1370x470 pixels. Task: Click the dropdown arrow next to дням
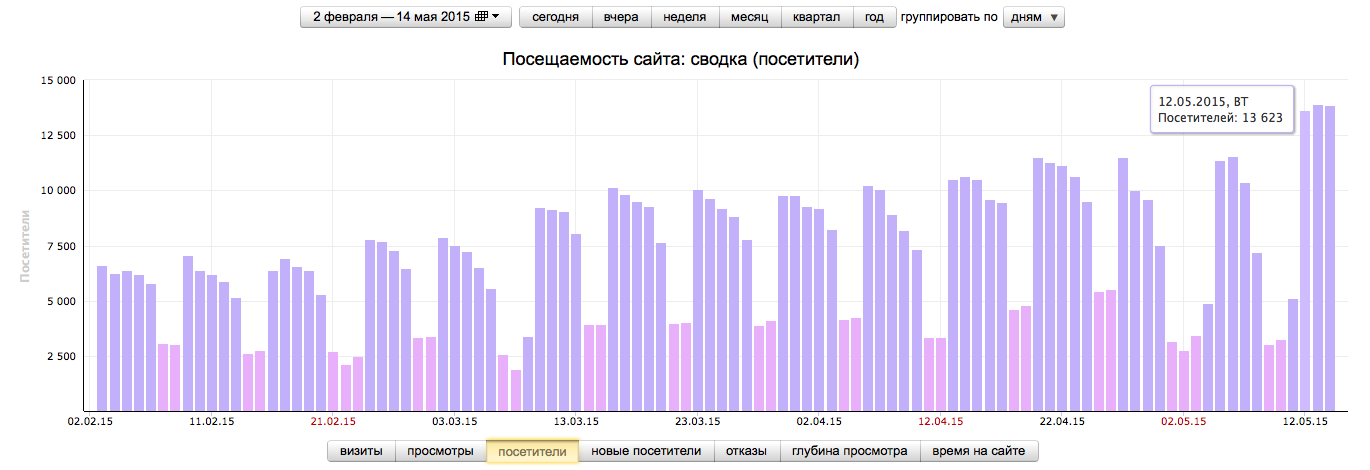(x=1054, y=18)
